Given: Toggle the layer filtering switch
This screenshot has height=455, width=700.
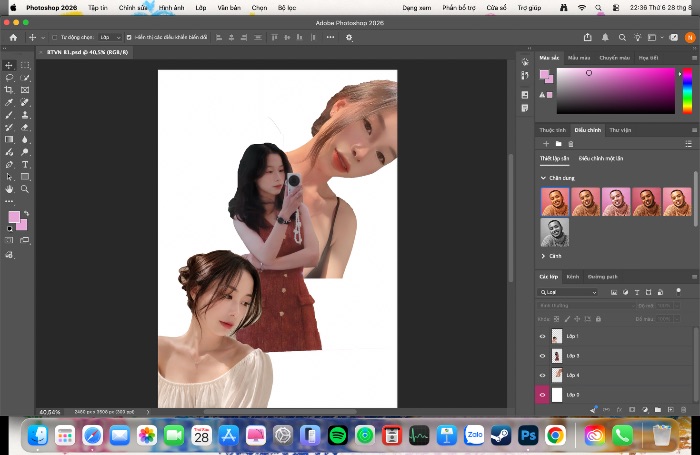Looking at the screenshot, I should (x=678, y=292).
